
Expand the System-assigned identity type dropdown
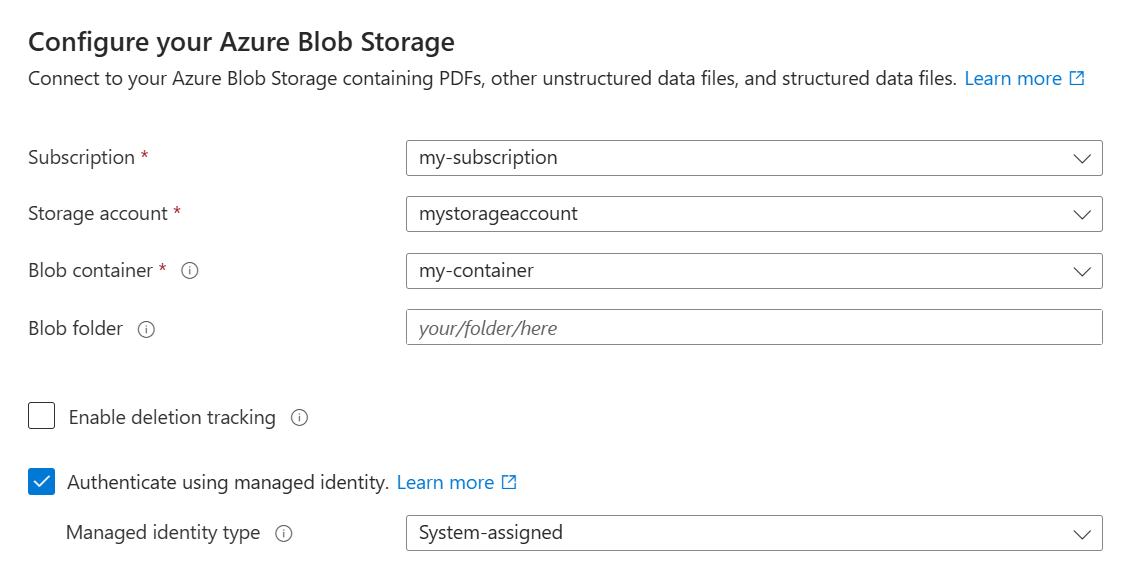[x=753, y=533]
